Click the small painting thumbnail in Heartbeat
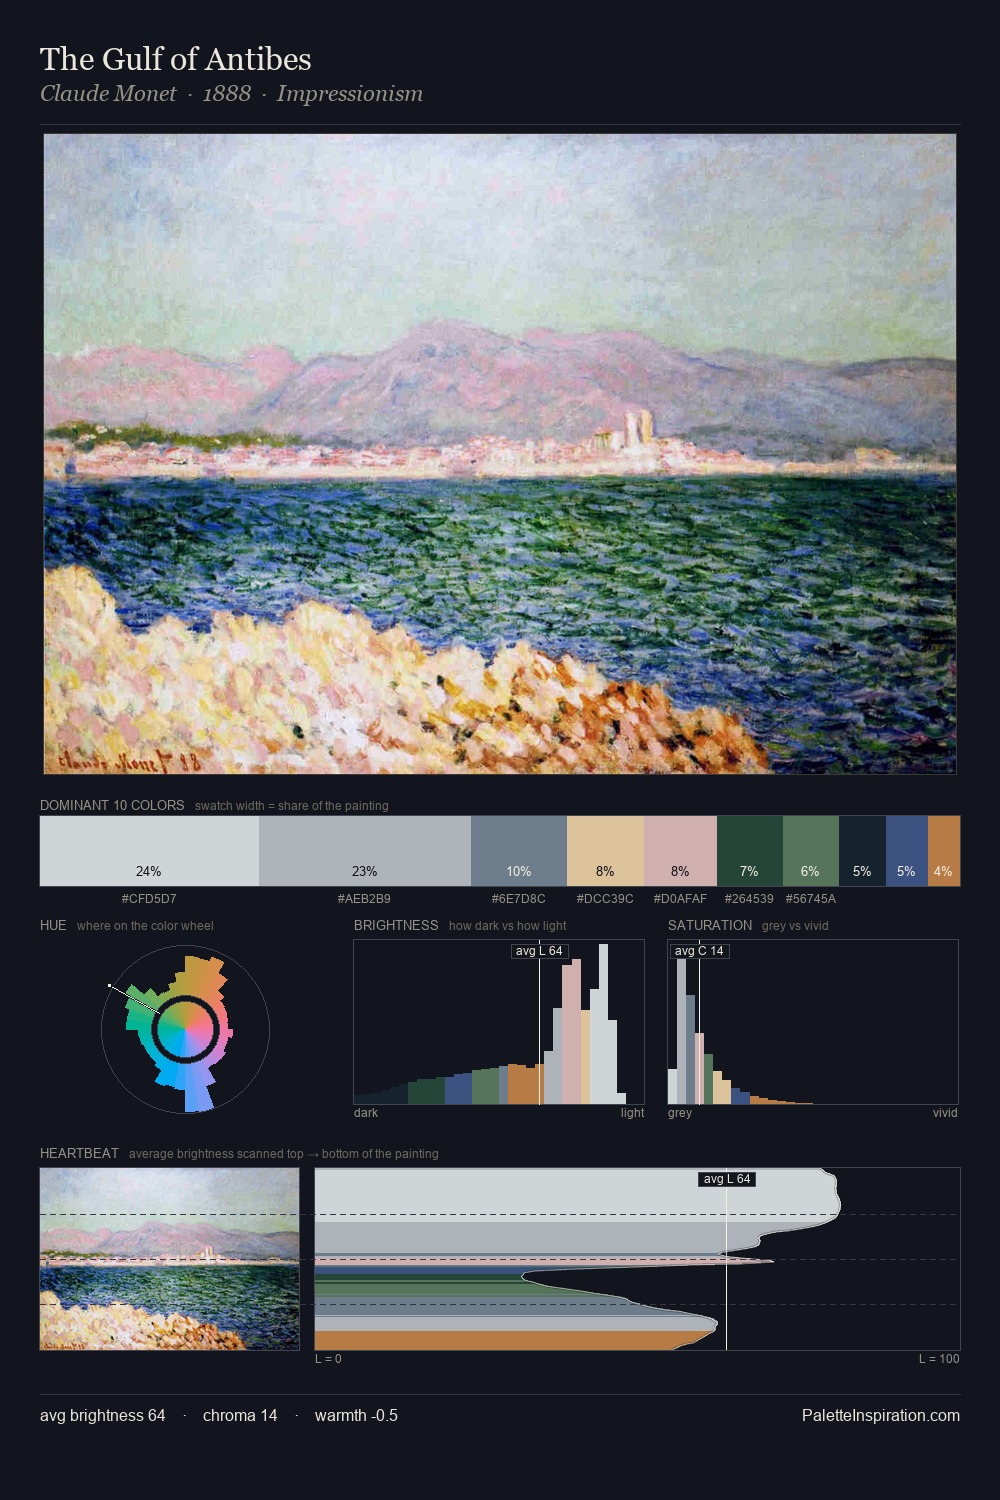Viewport: 1000px width, 1500px height. pos(170,1259)
